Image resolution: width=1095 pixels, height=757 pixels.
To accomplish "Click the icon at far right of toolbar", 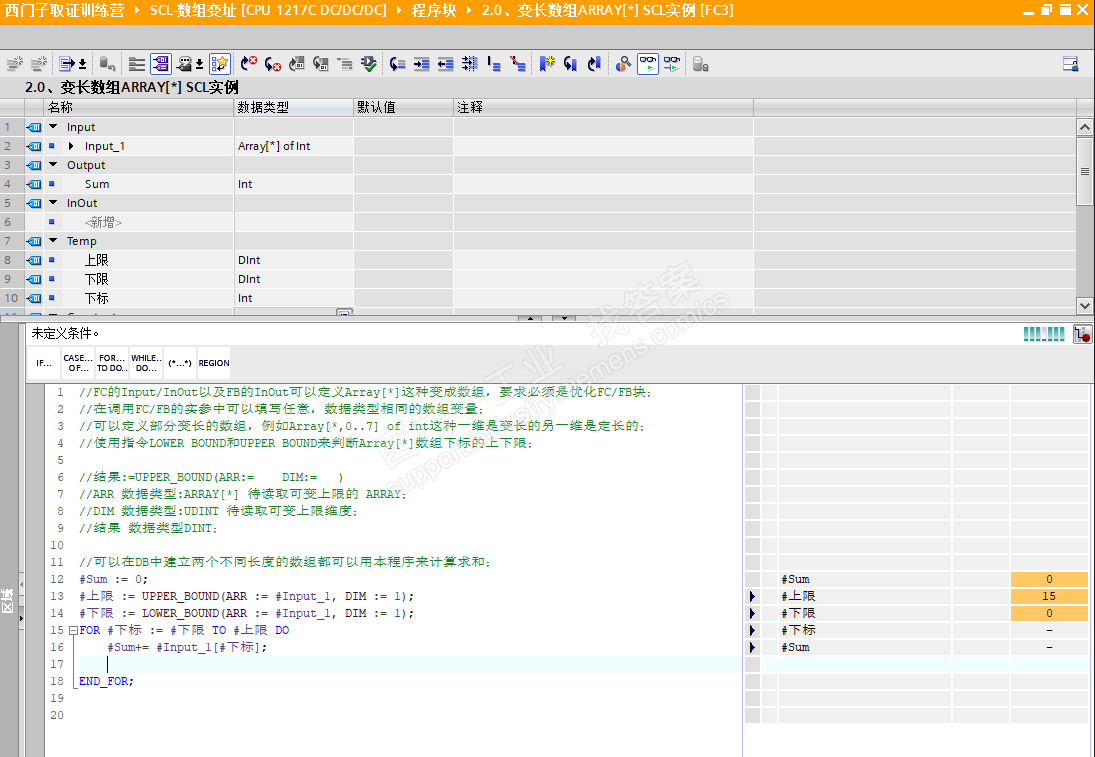I will pos(1070,64).
